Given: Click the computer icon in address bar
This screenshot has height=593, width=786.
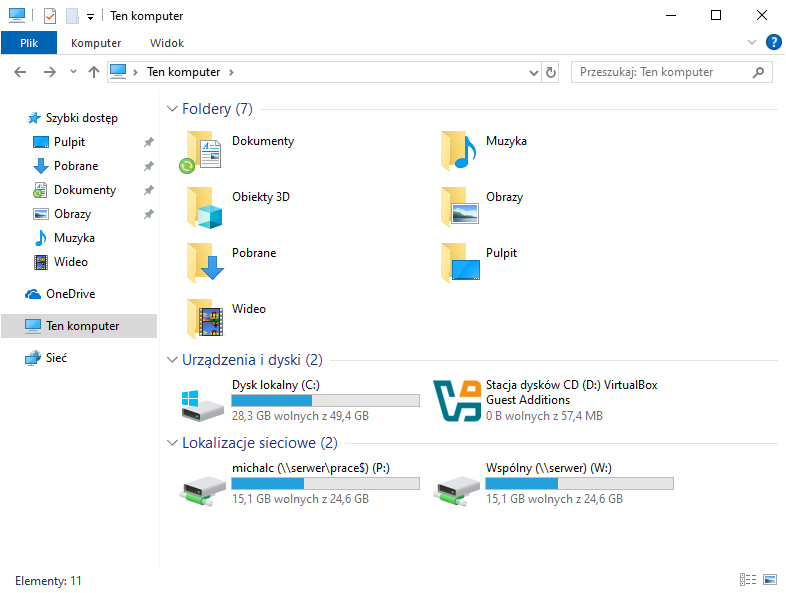Looking at the screenshot, I should tap(118, 72).
